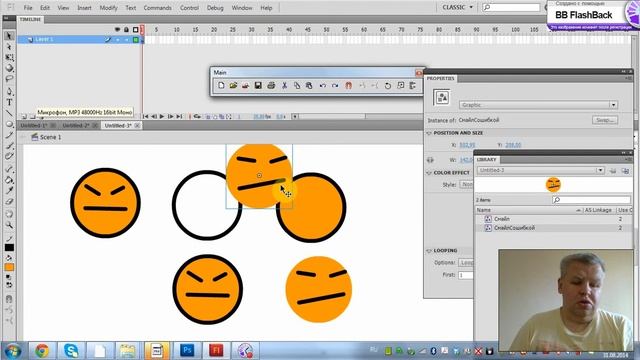Toggle show all layers as outlines

pos(136,30)
